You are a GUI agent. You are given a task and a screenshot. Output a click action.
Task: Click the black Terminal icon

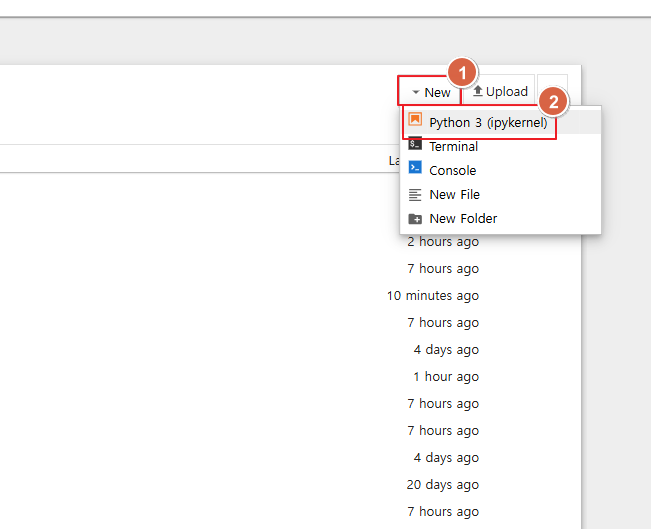point(415,144)
